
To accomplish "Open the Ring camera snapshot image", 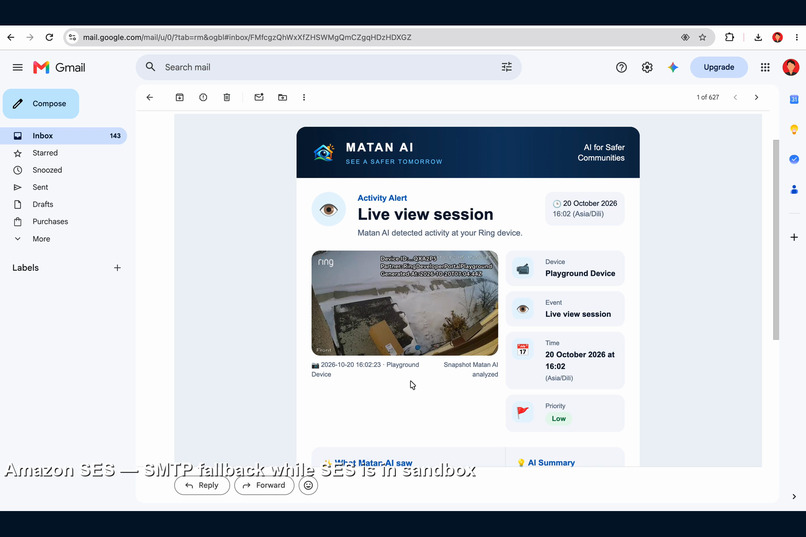I will tap(405, 303).
